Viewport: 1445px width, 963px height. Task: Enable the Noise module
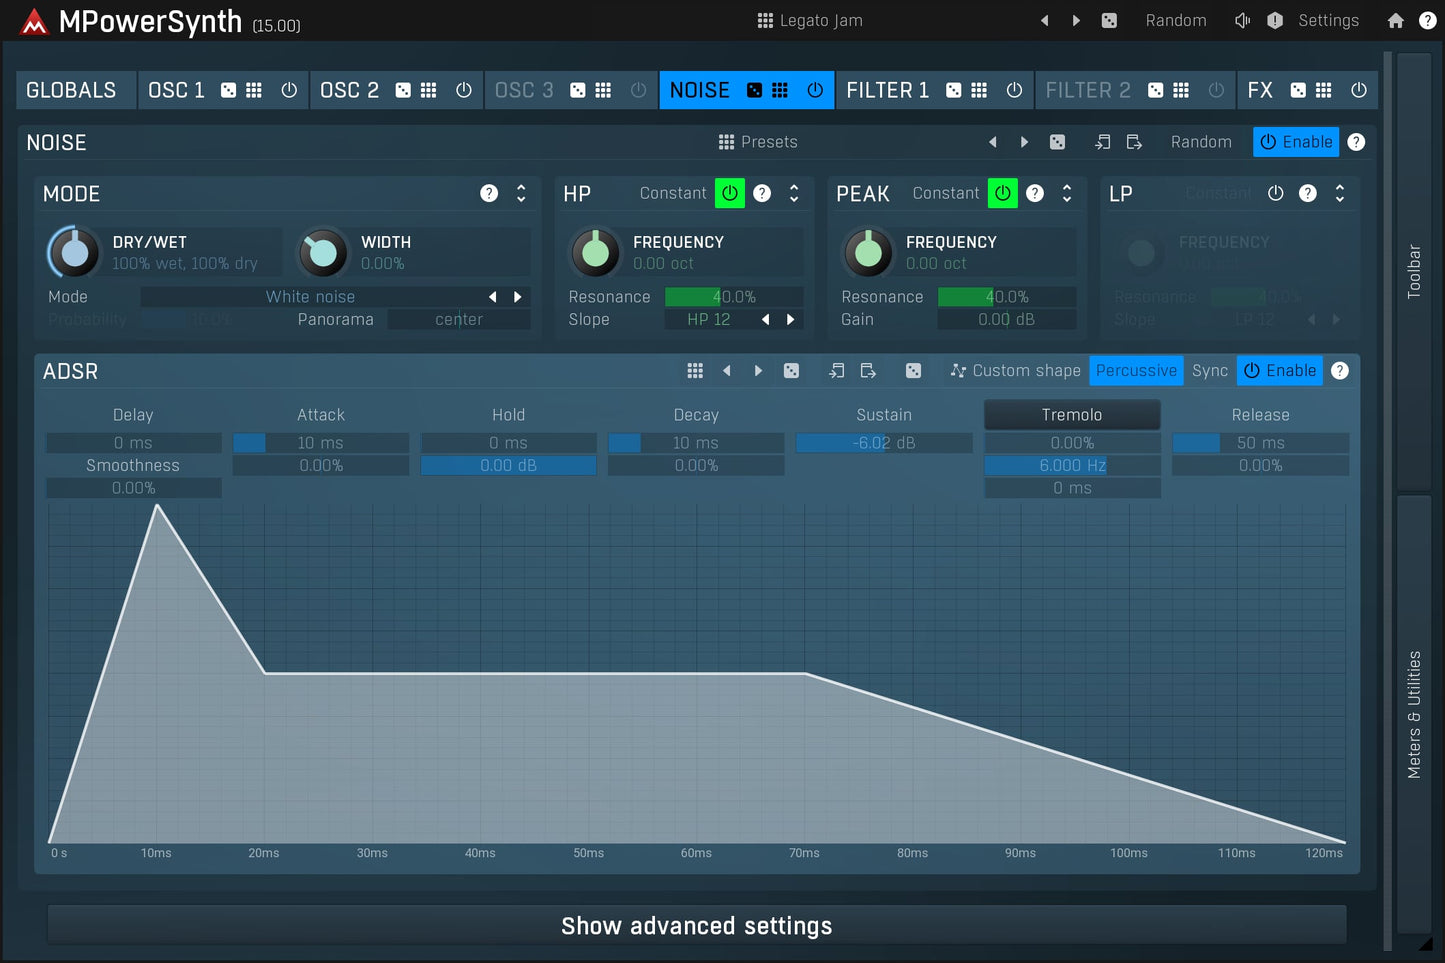(1296, 141)
